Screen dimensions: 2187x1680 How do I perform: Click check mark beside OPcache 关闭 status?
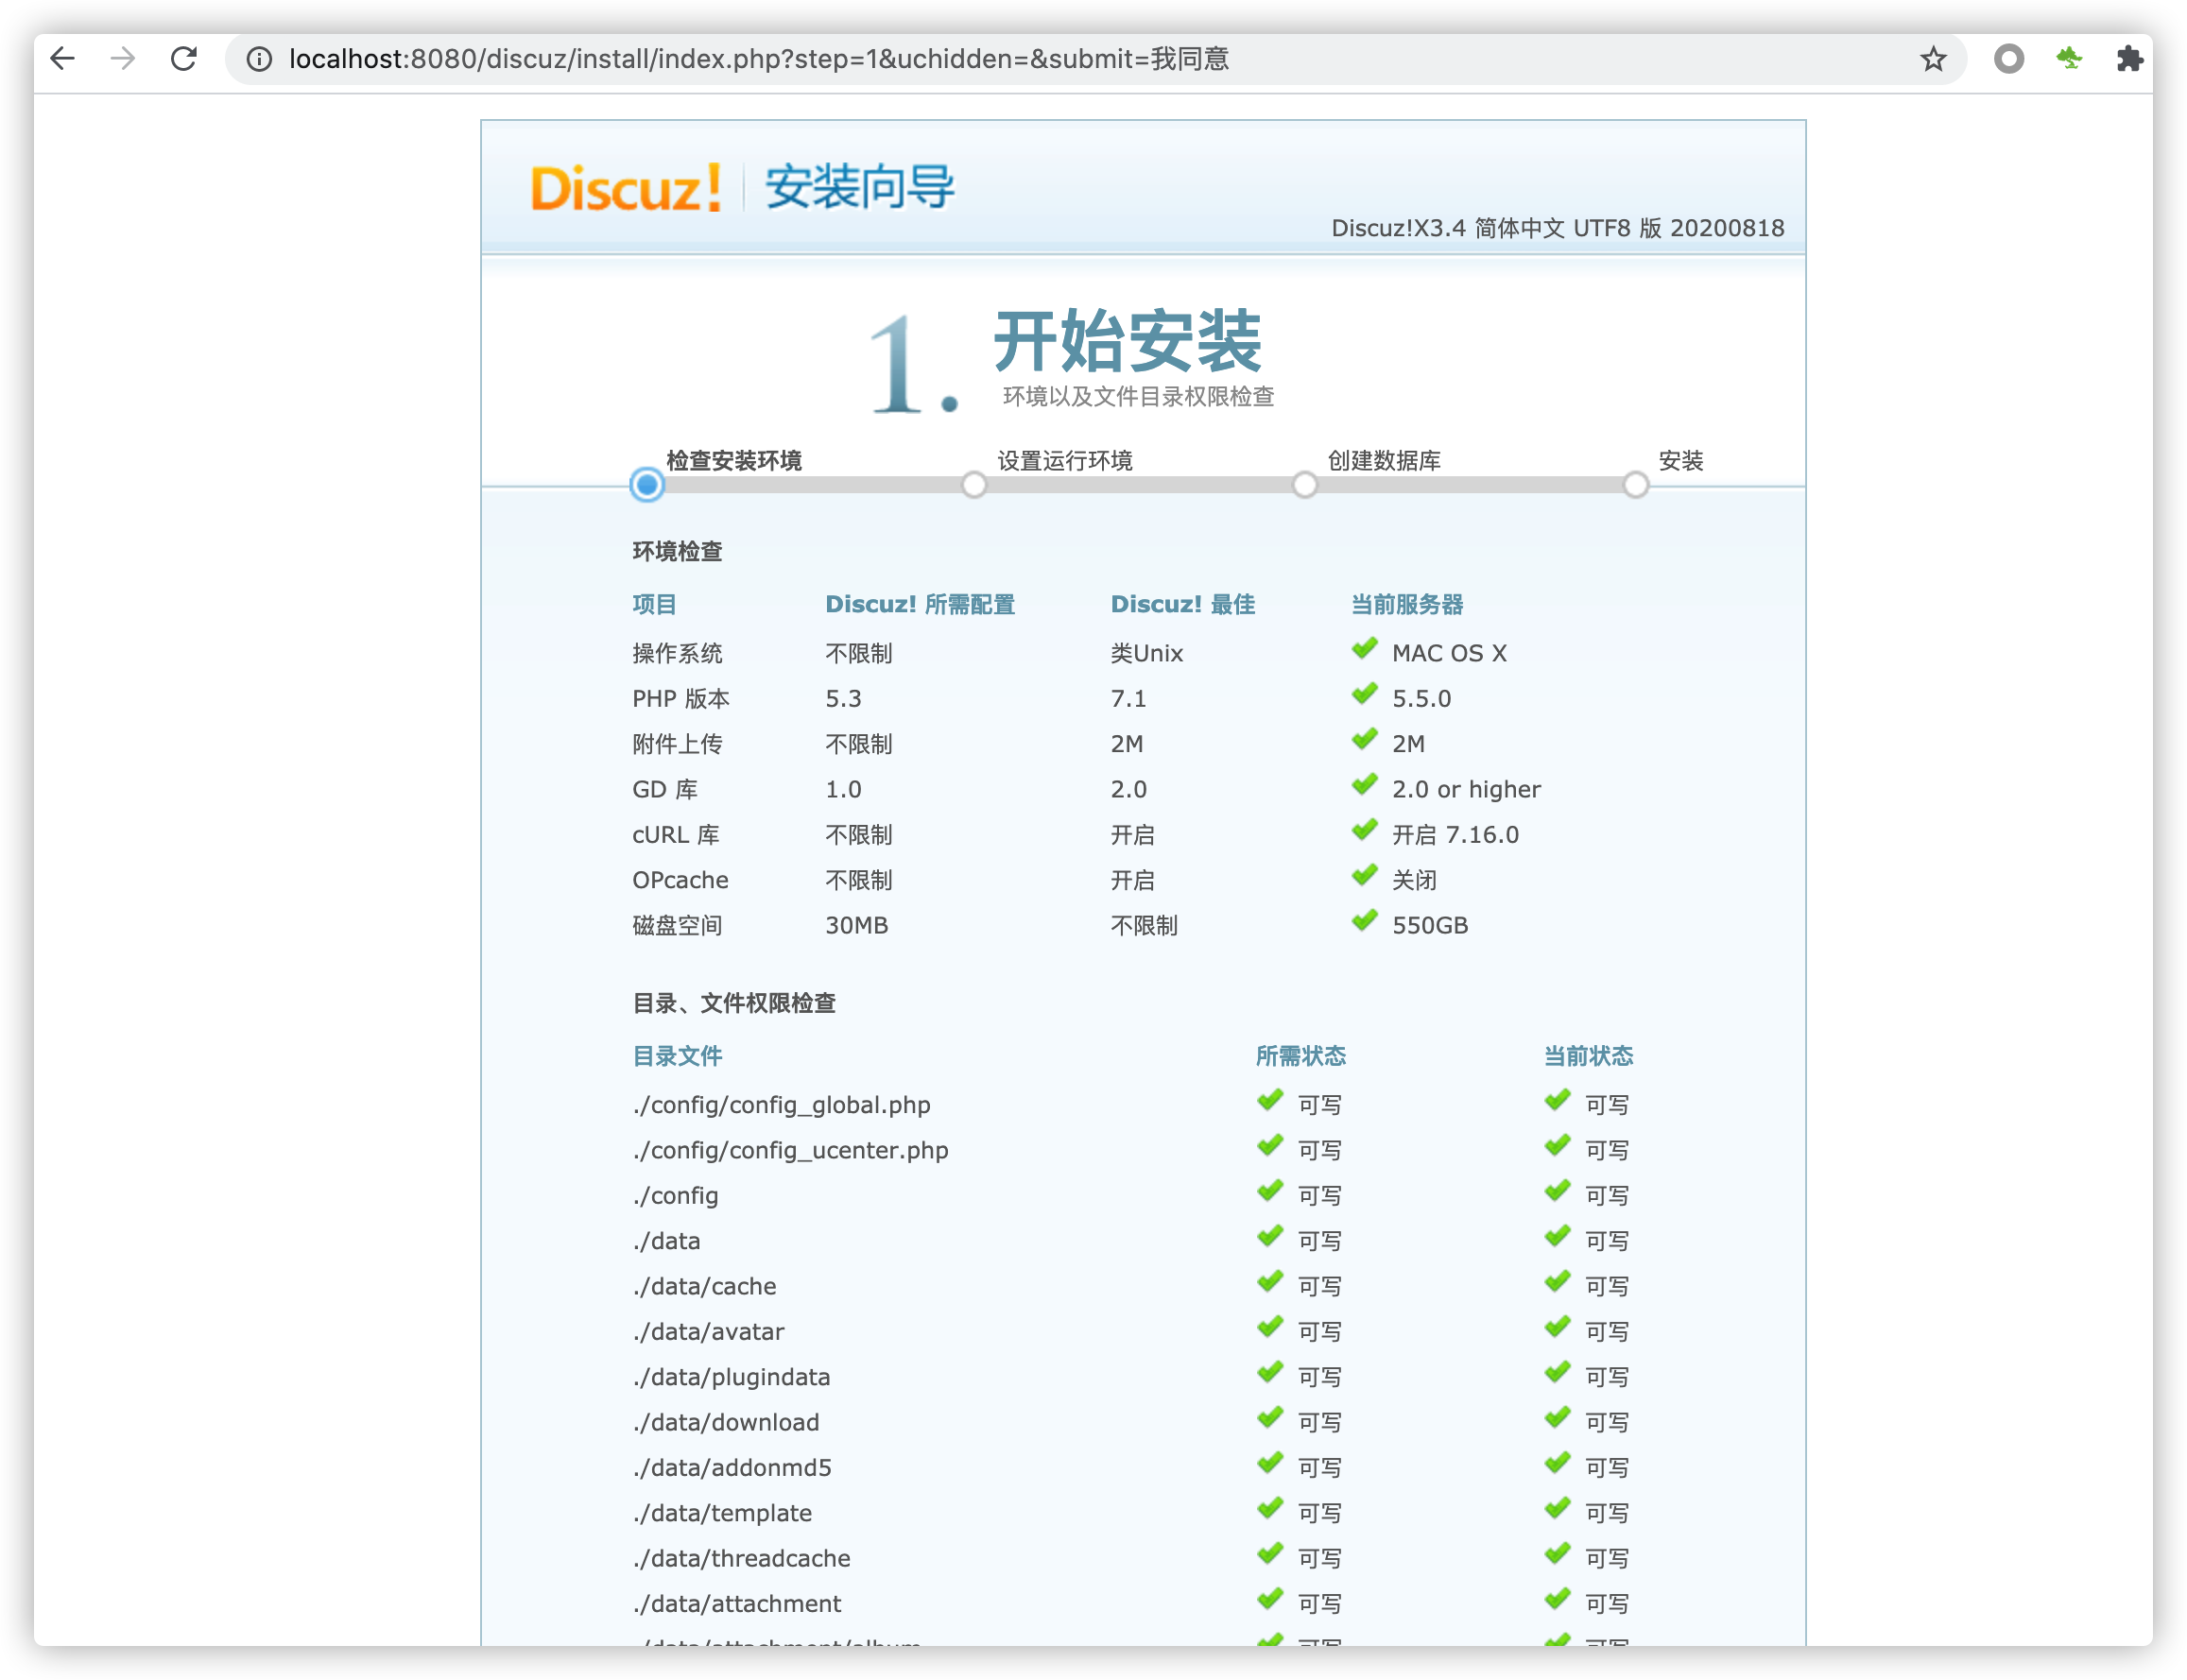click(x=1365, y=877)
